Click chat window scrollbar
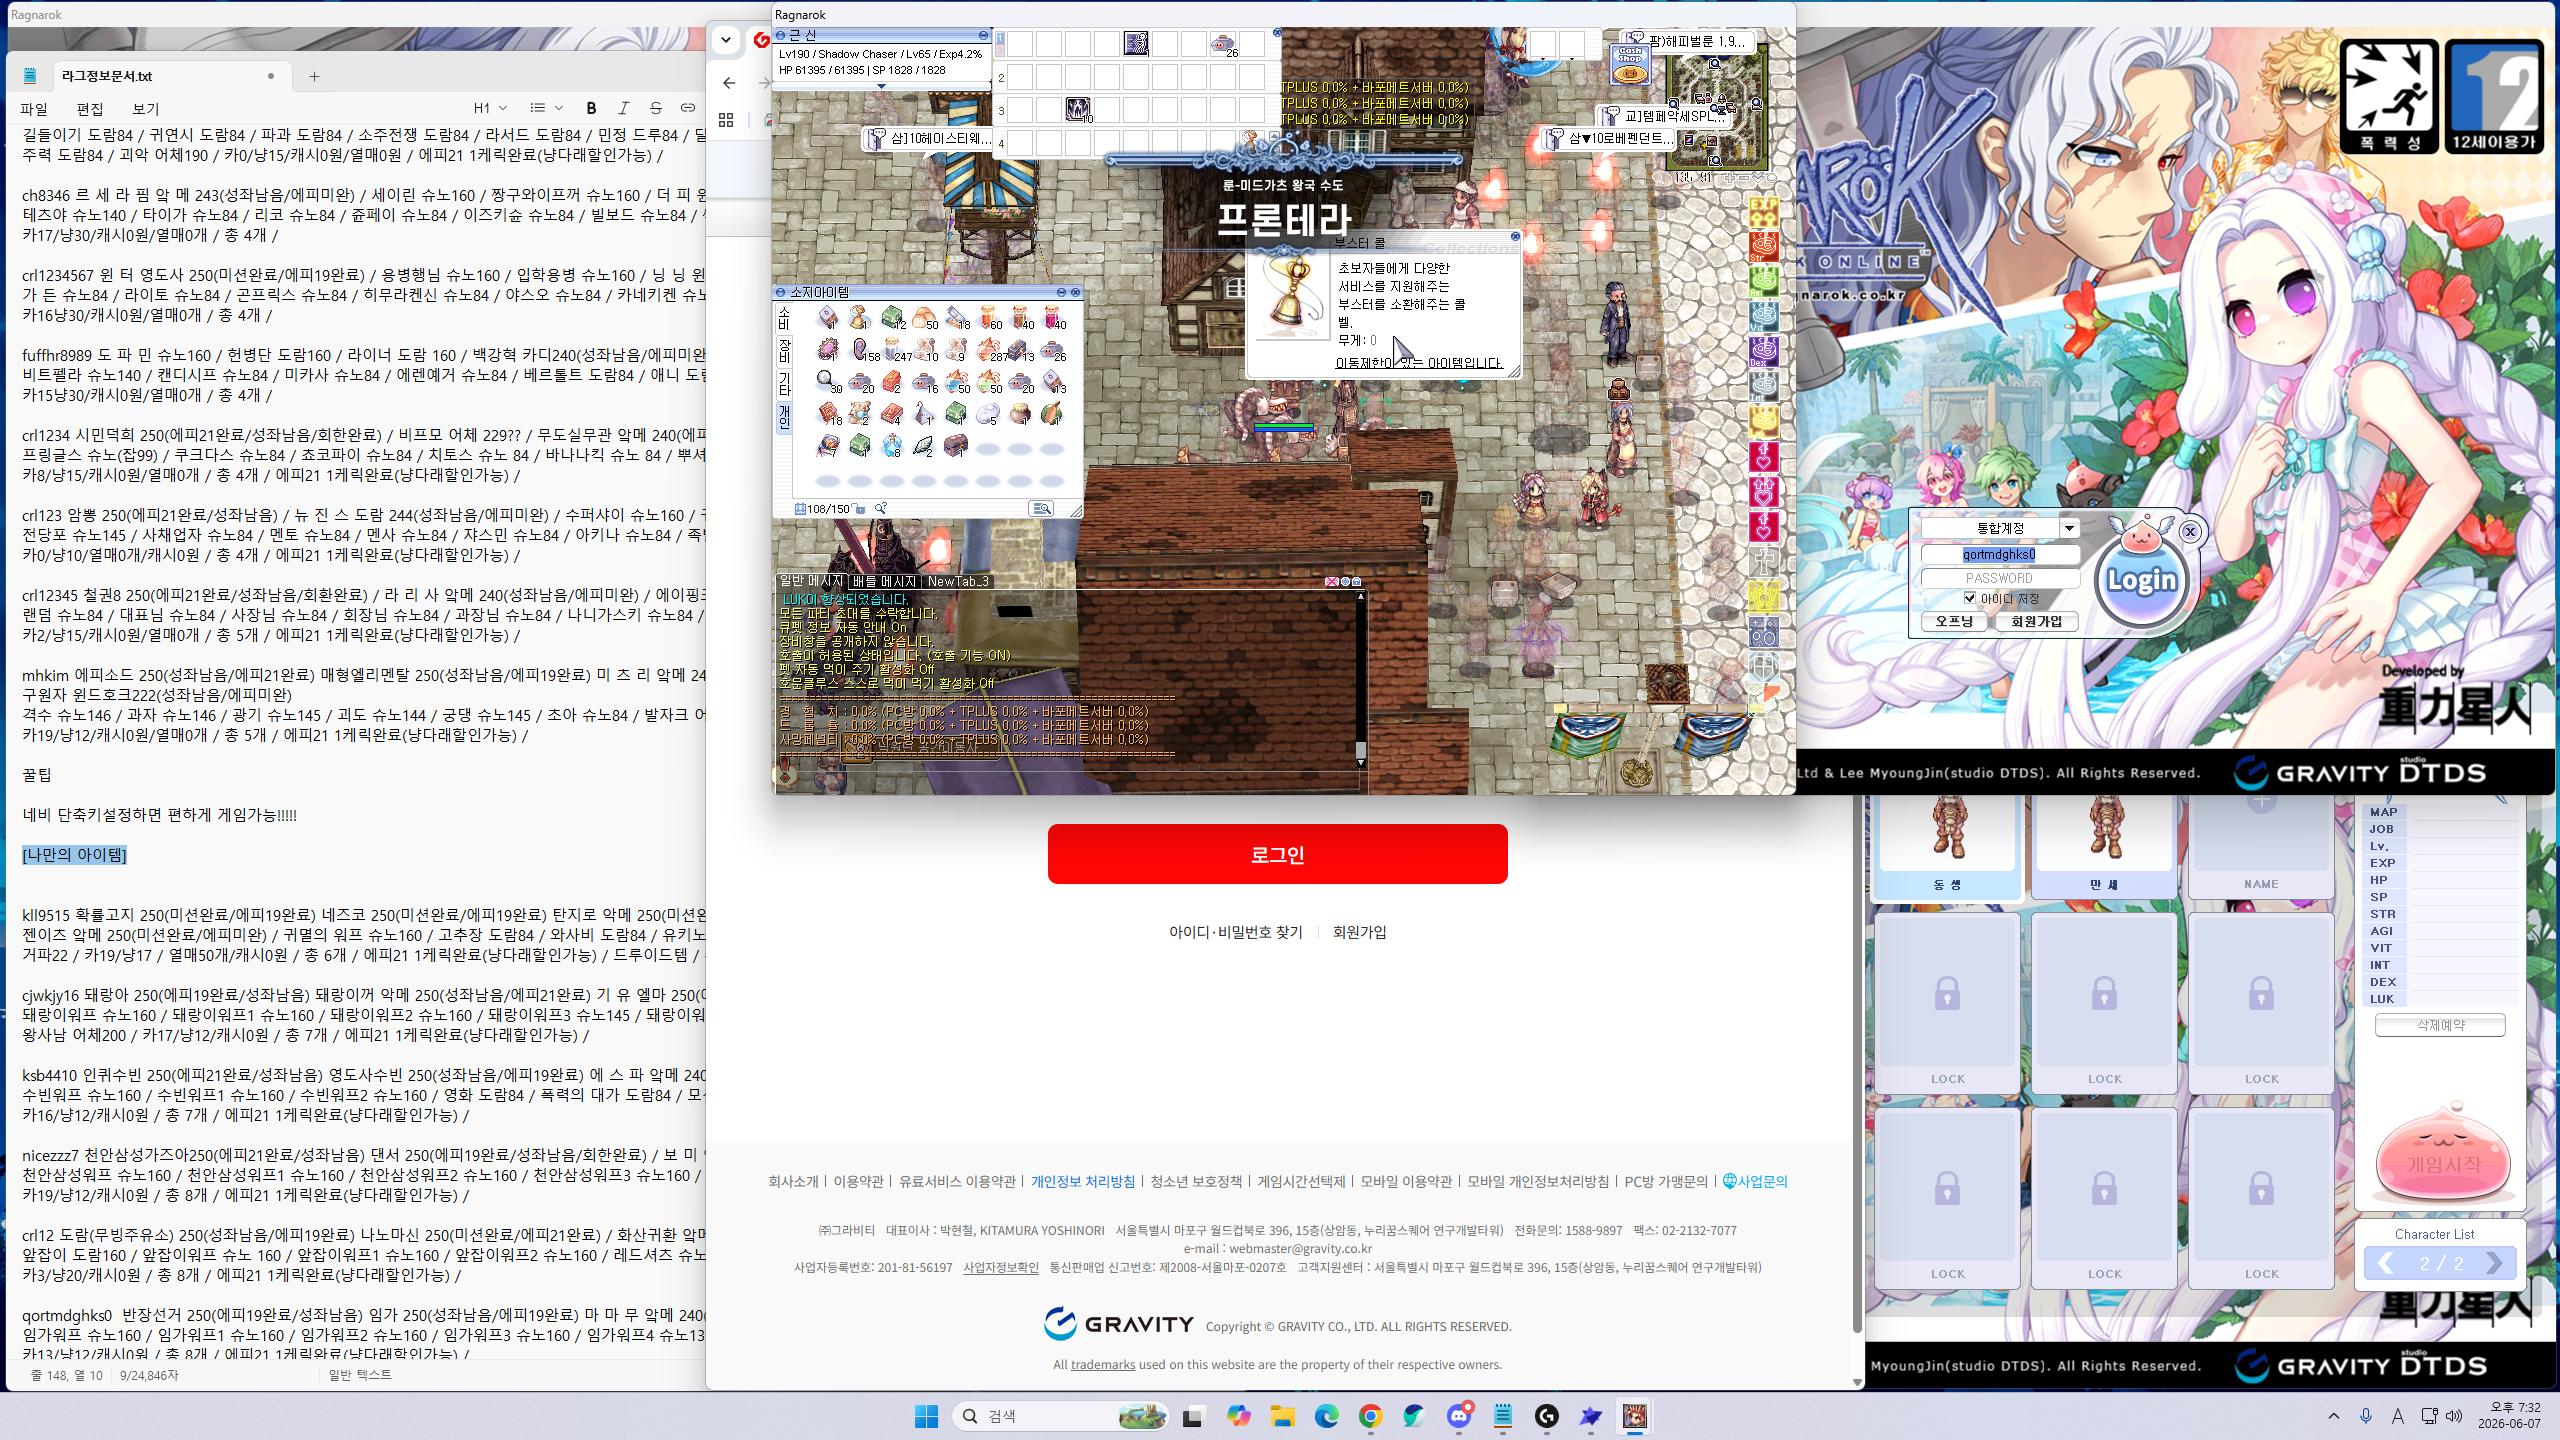 (x=1360, y=677)
